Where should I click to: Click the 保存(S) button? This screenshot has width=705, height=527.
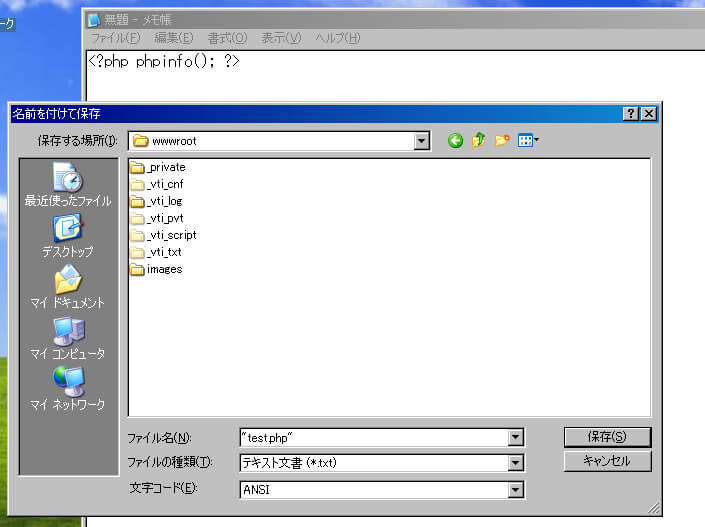click(x=607, y=437)
